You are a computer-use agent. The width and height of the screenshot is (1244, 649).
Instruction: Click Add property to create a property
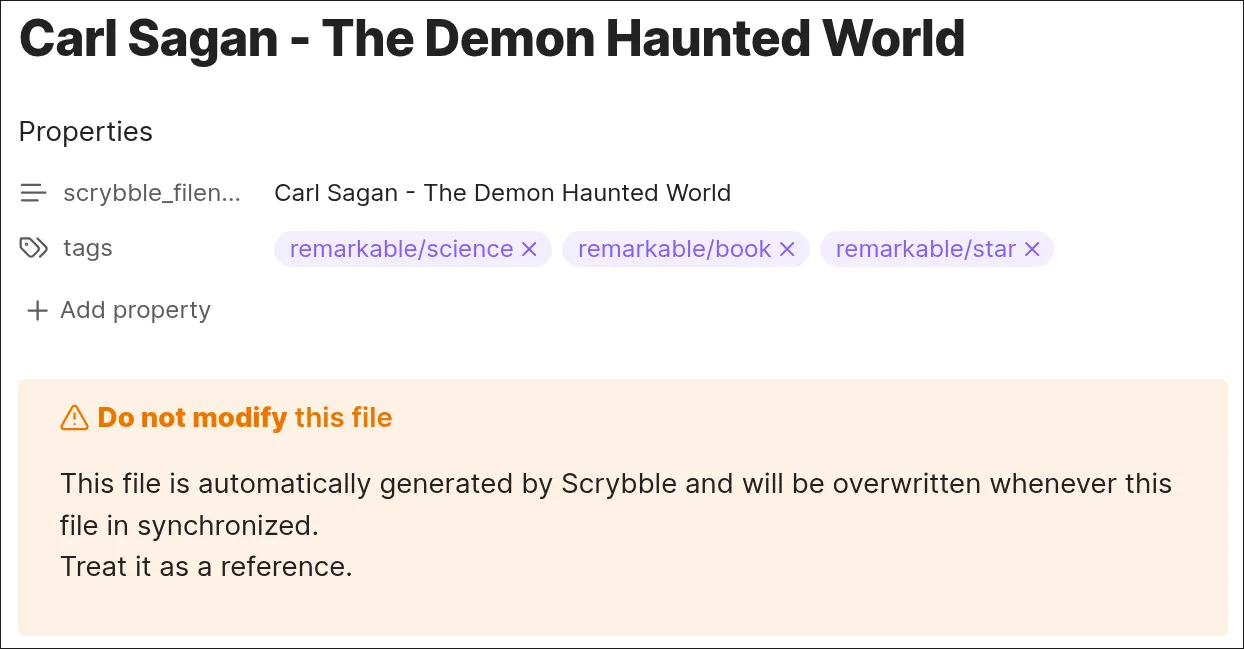coord(135,310)
